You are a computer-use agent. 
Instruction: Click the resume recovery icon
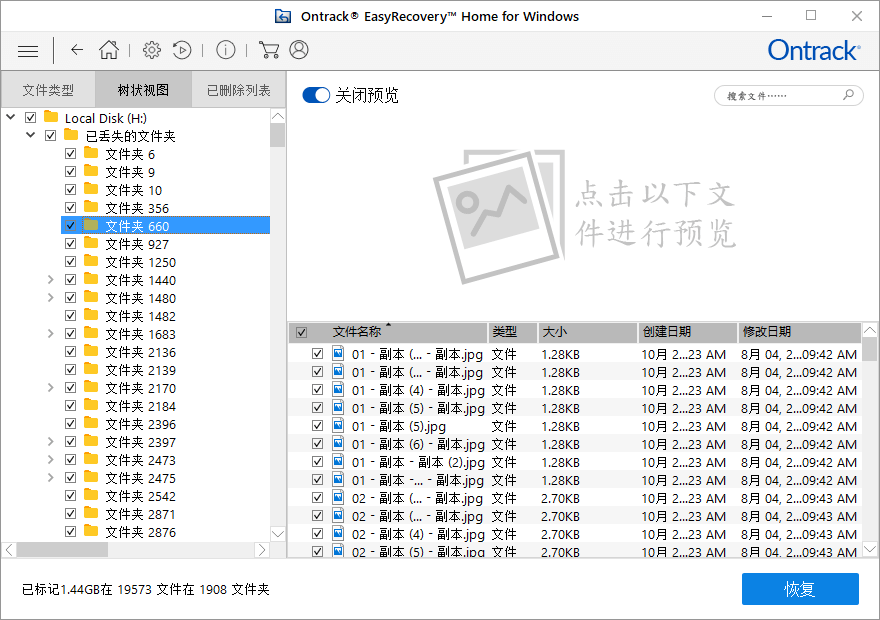(x=182, y=50)
